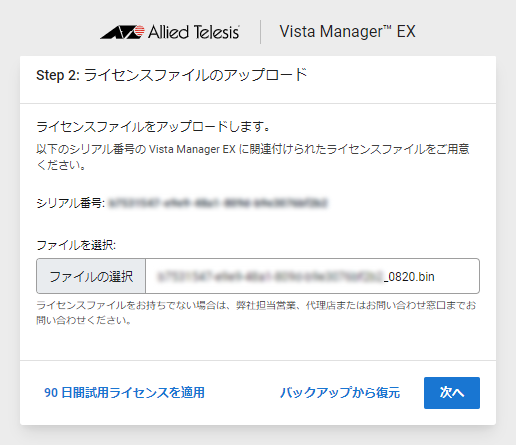Click the Step 2 ライセンスファイルのアップロード heading

(x=172, y=75)
